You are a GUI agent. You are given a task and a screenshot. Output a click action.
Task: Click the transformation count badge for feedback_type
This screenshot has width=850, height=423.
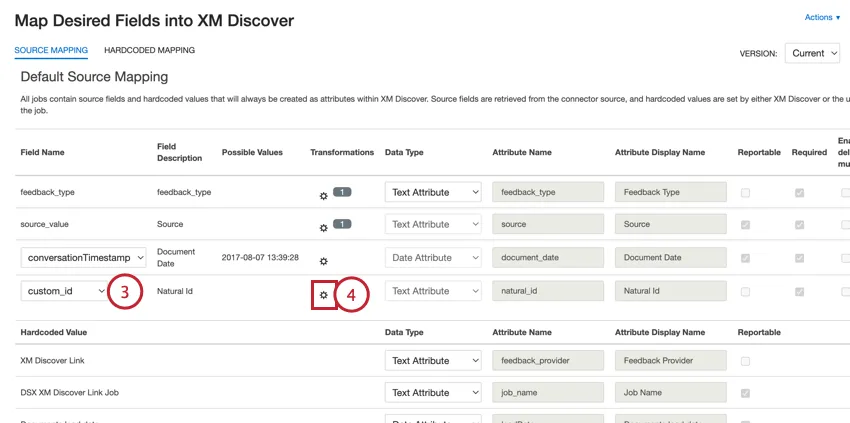pyautogui.click(x=342, y=192)
